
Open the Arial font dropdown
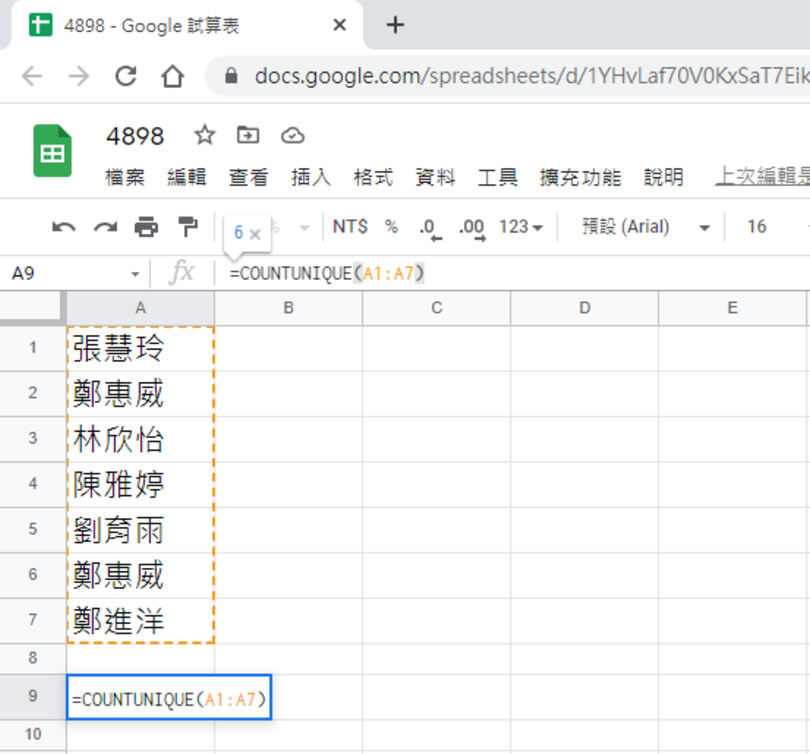pyautogui.click(x=646, y=227)
